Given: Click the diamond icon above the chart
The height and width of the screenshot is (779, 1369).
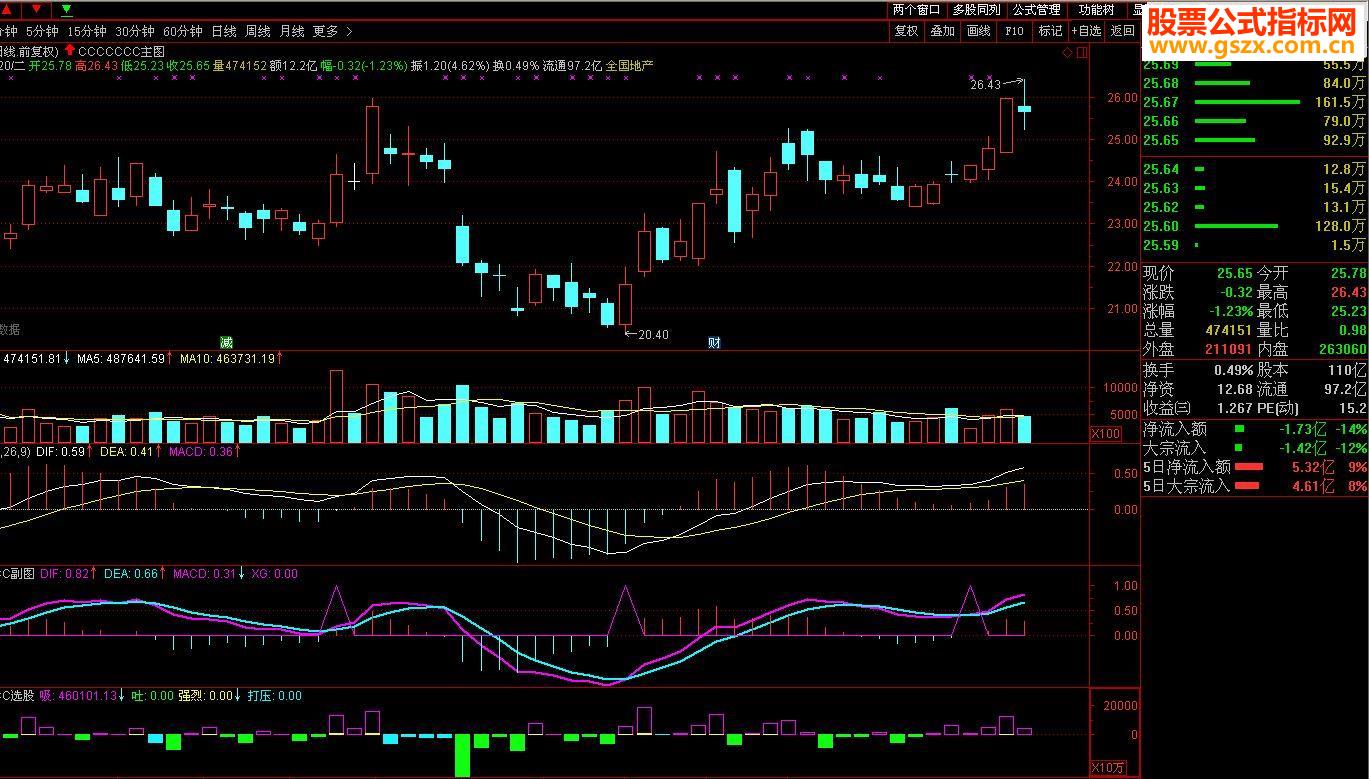Looking at the screenshot, I should pos(1069,51).
